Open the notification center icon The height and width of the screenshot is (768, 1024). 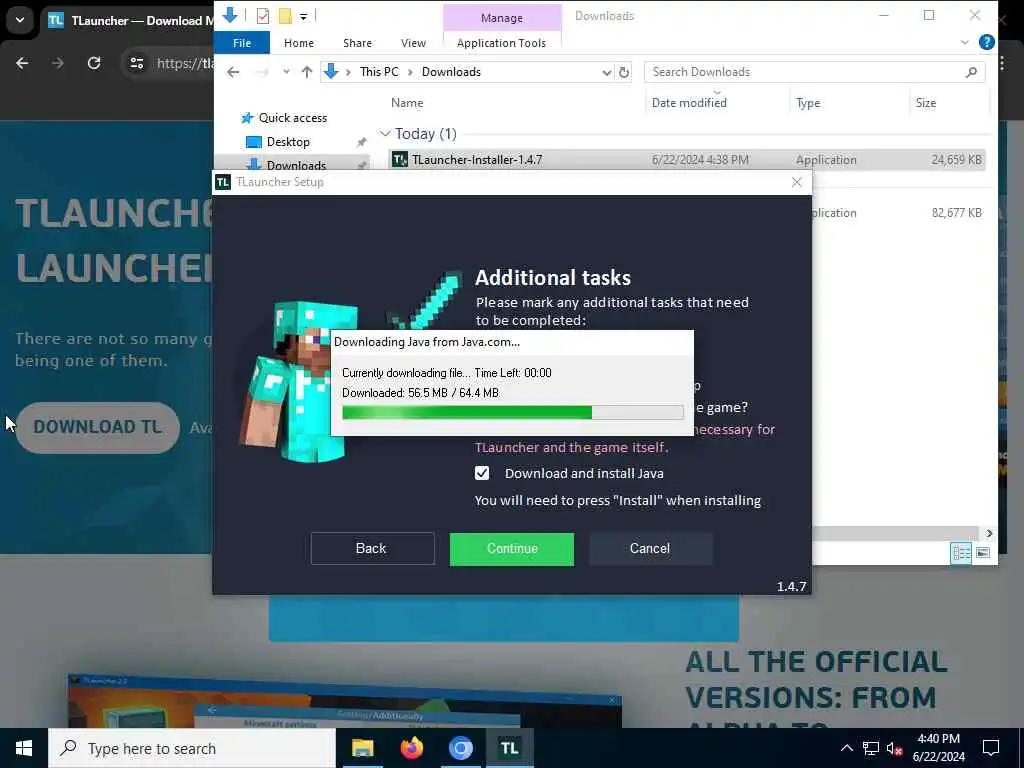click(991, 748)
